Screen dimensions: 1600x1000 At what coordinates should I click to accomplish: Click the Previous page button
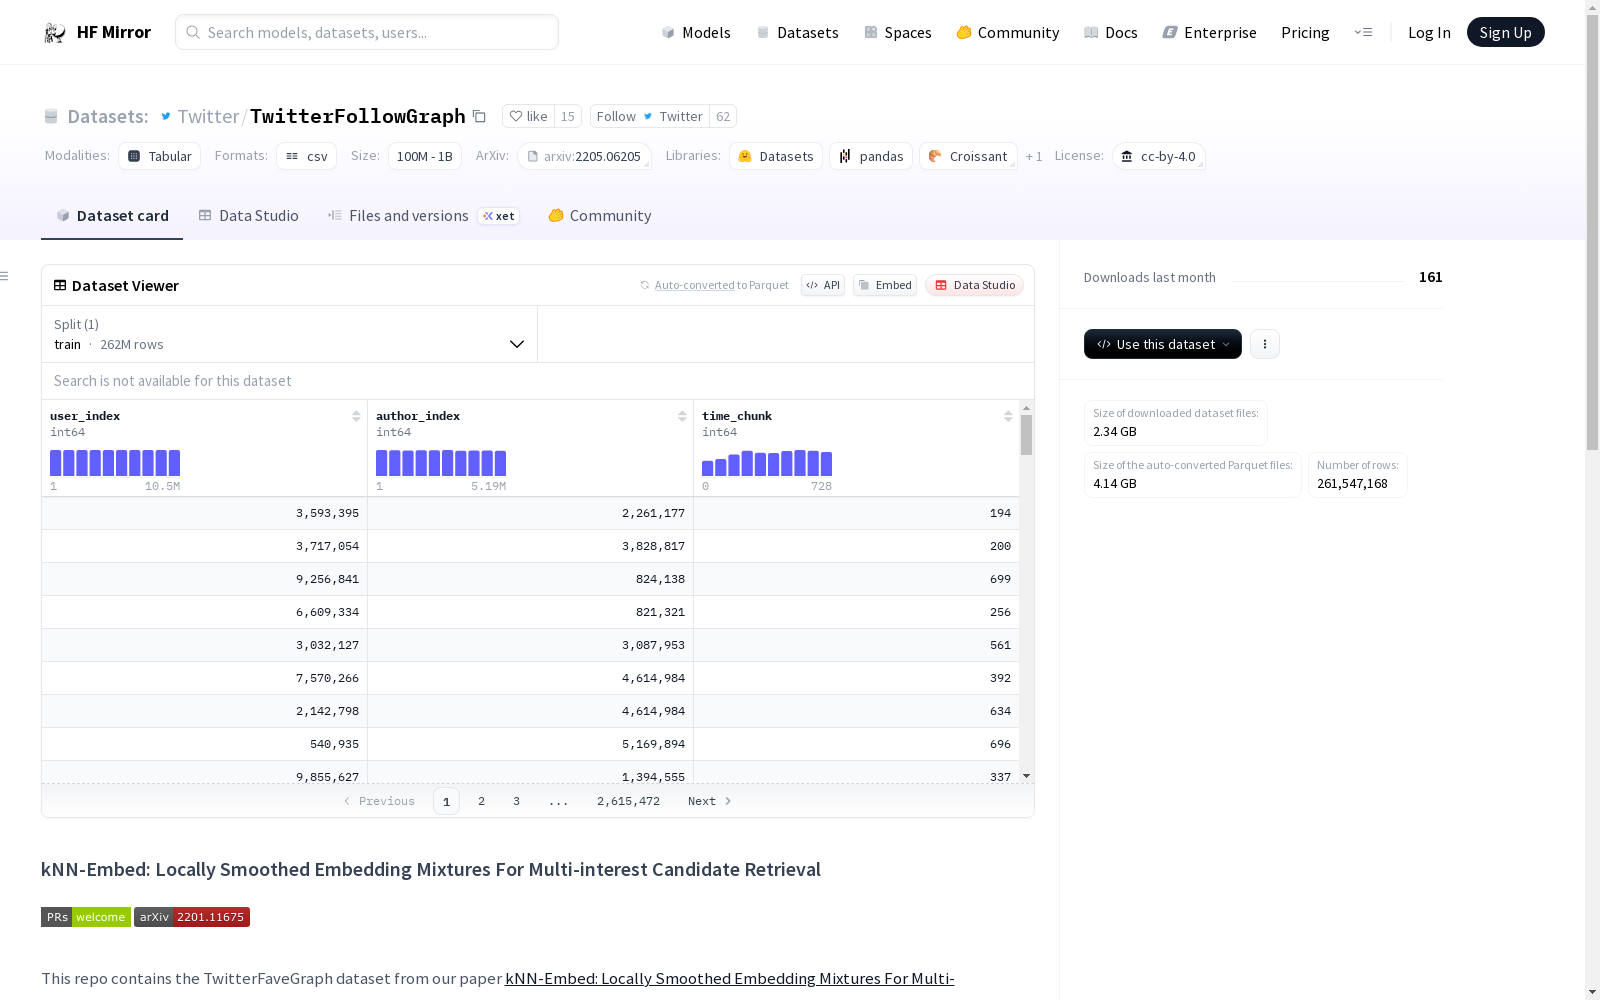(379, 801)
